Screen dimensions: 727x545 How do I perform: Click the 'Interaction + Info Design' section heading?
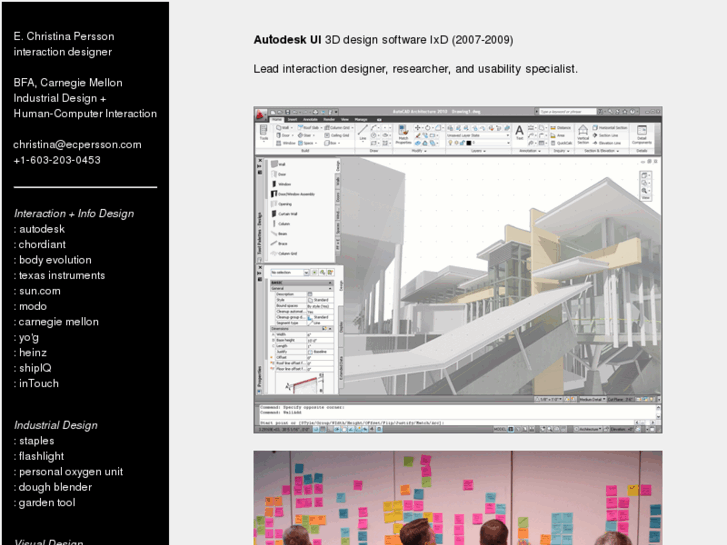point(74,214)
